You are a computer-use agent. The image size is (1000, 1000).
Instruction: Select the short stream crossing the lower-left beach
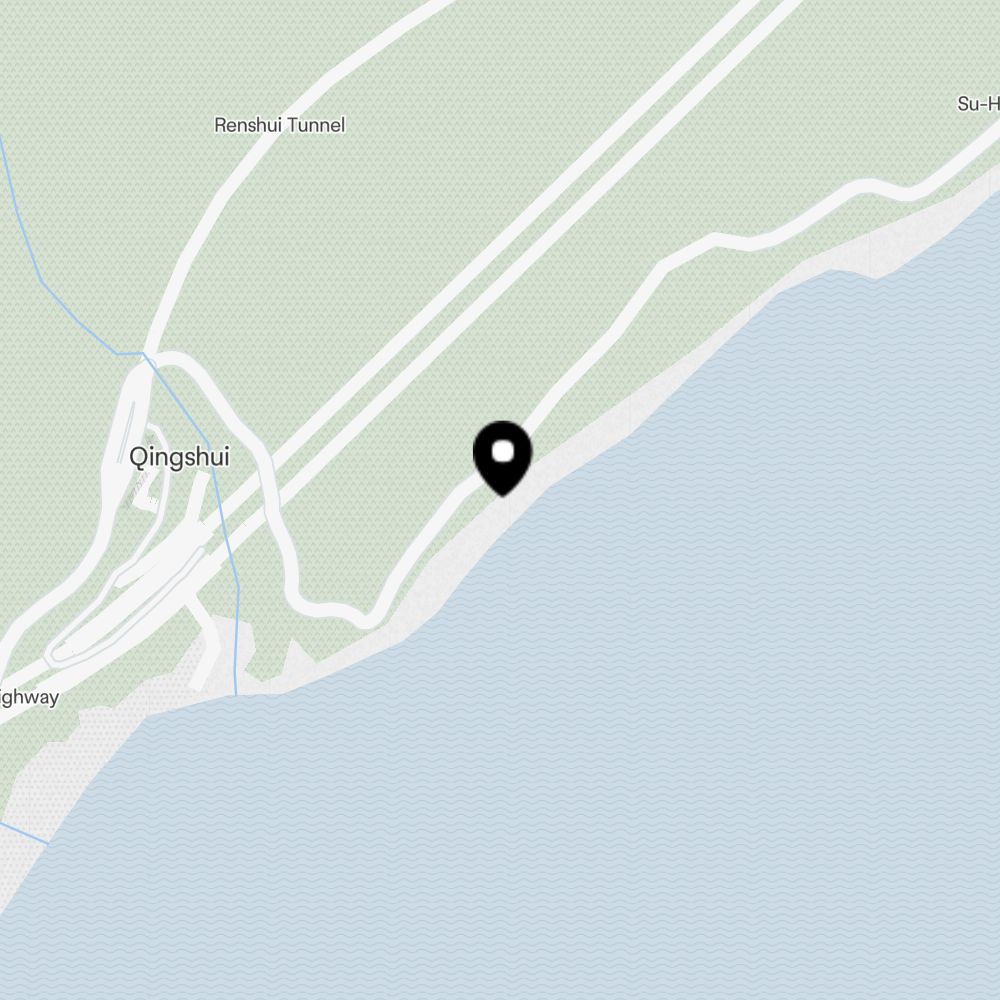[x=24, y=833]
